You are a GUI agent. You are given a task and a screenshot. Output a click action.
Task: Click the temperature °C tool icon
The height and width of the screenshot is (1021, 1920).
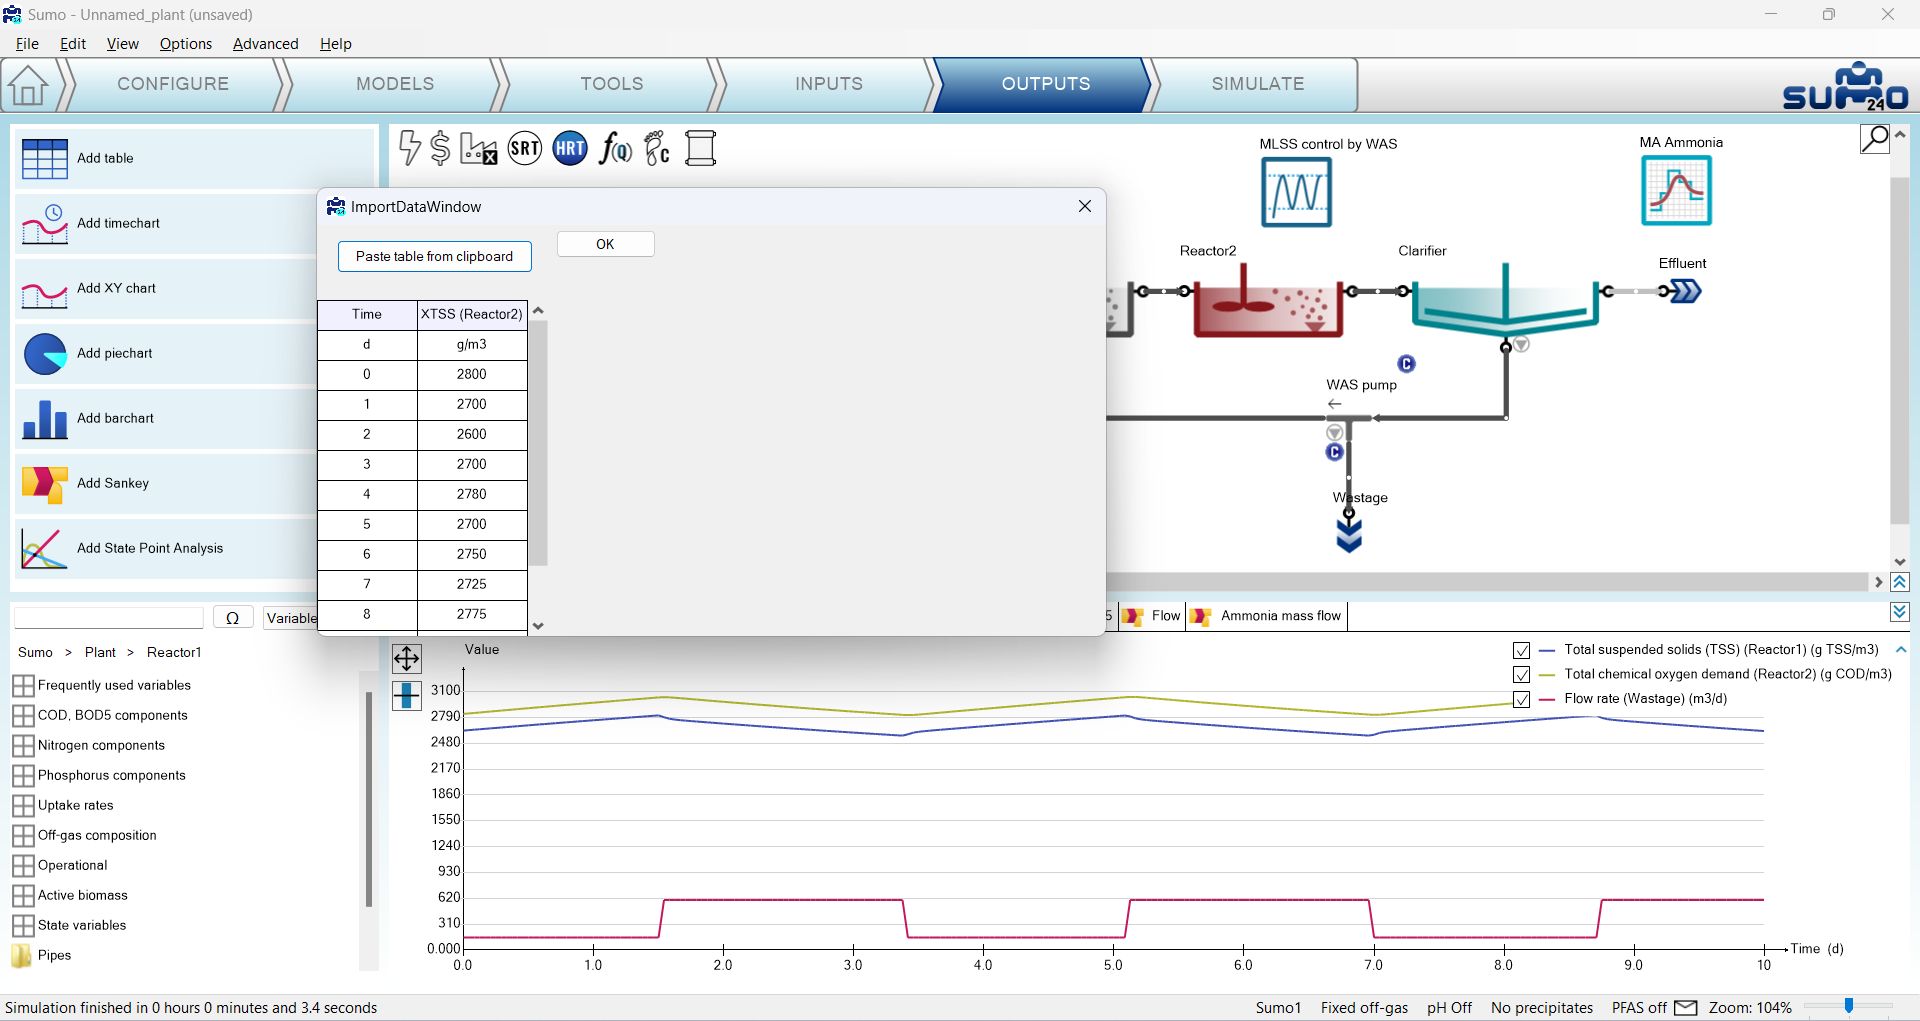point(657,149)
